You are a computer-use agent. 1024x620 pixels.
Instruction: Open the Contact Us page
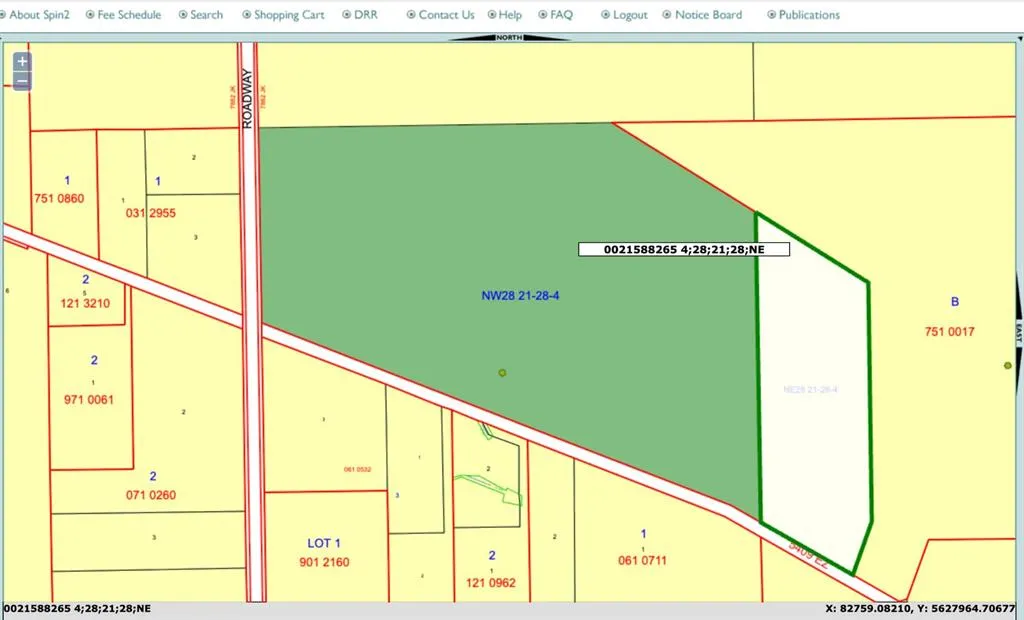(447, 14)
